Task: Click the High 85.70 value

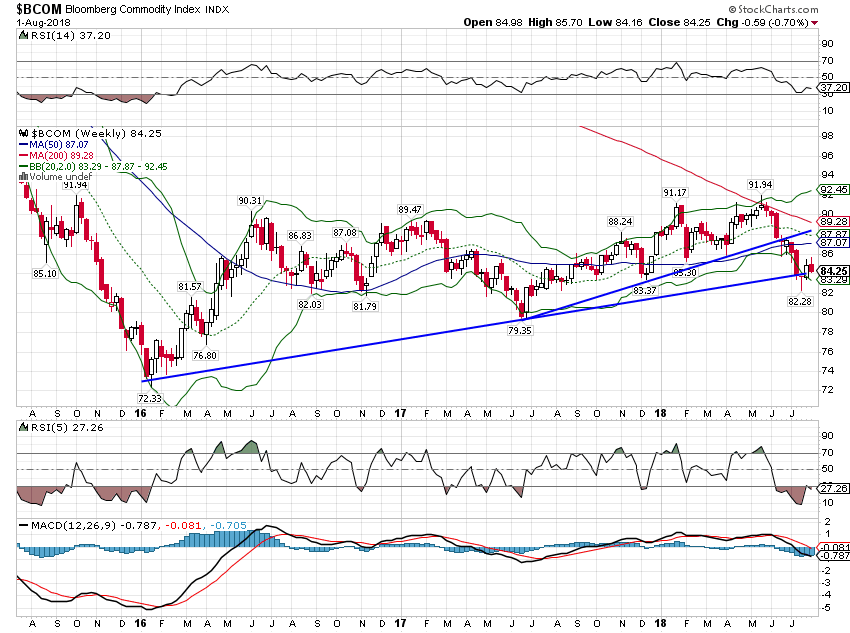Action: pos(555,23)
